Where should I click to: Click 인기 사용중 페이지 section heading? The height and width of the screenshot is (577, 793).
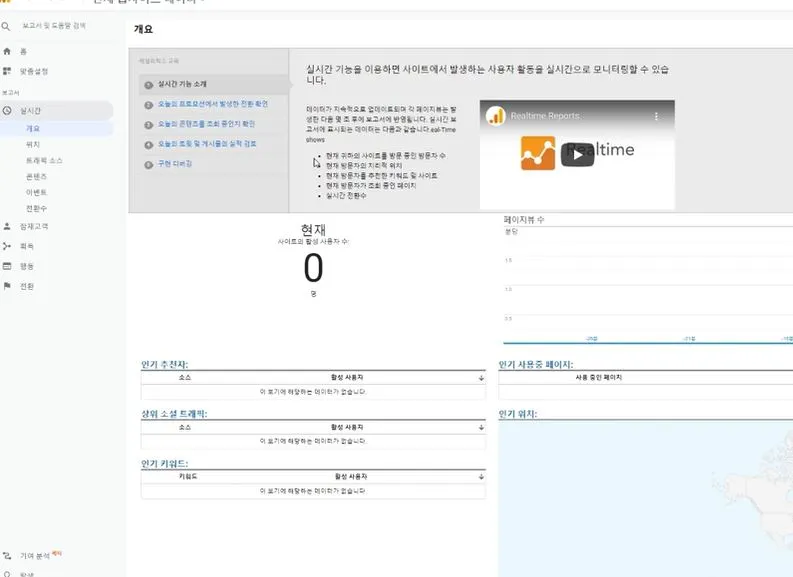pyautogui.click(x=536, y=365)
